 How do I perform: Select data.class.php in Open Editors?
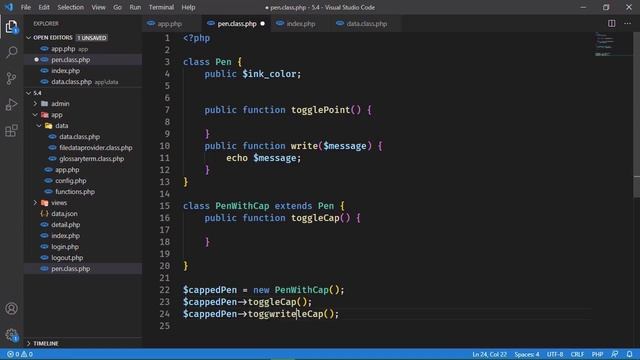(83, 82)
